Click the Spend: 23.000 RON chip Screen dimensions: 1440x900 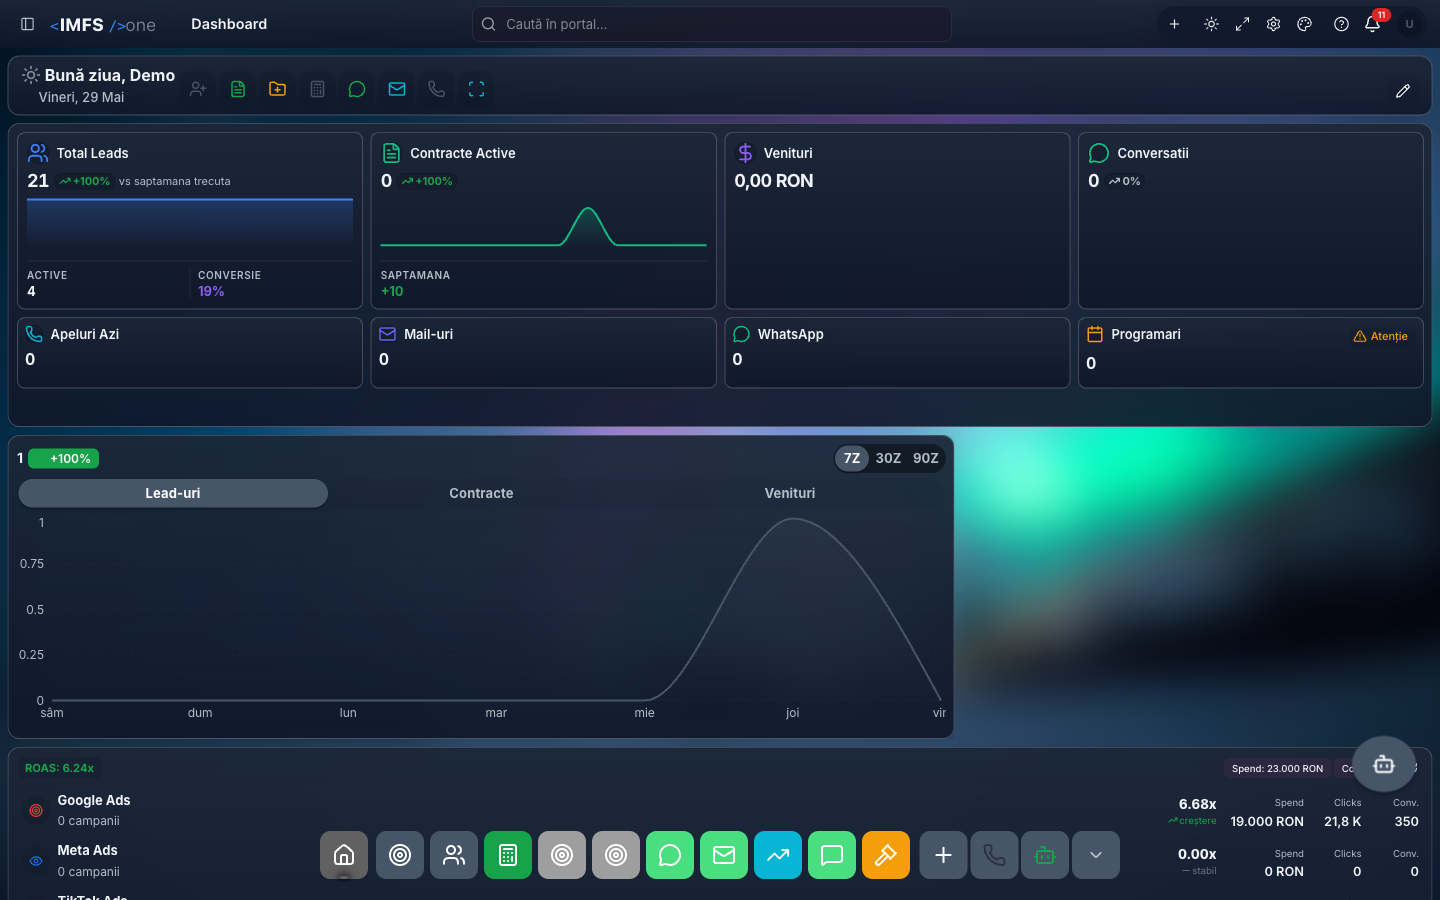pos(1277,768)
